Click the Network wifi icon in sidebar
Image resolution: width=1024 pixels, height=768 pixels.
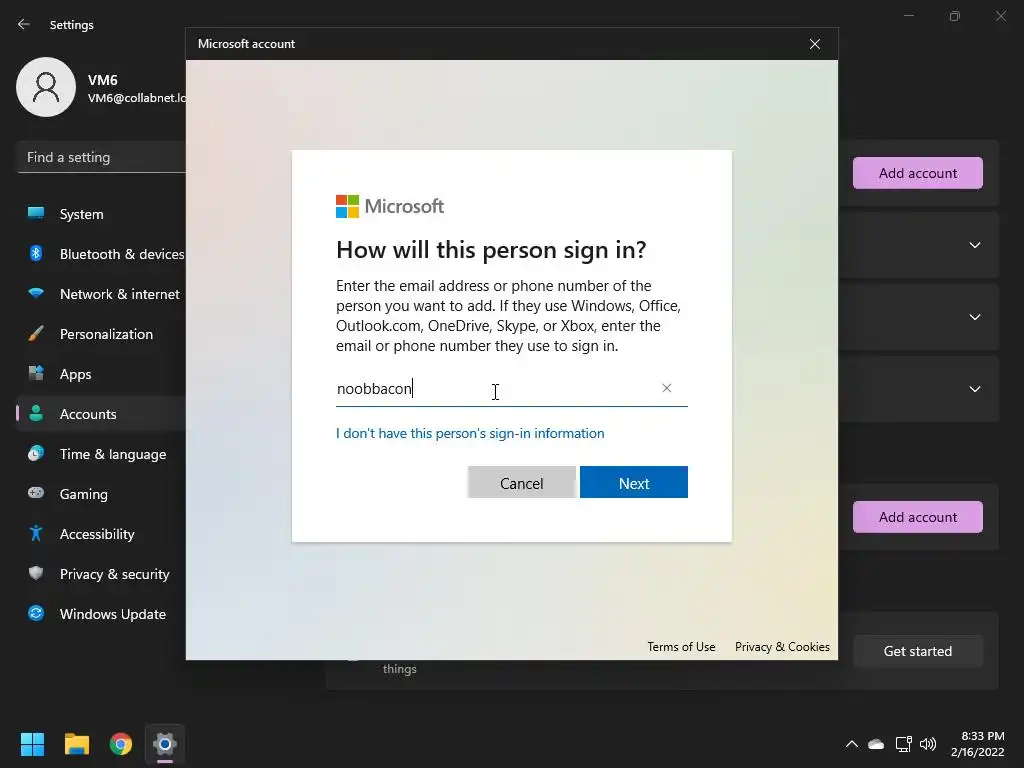click(36, 293)
